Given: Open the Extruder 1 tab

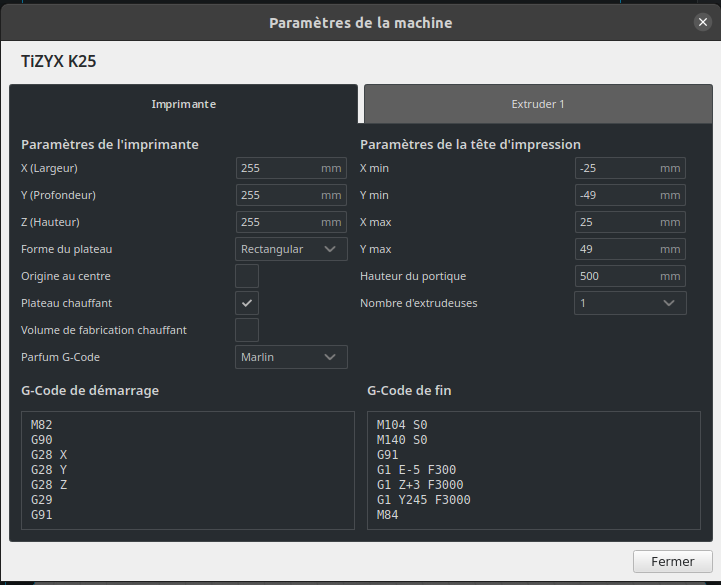Looking at the screenshot, I should pos(538,104).
